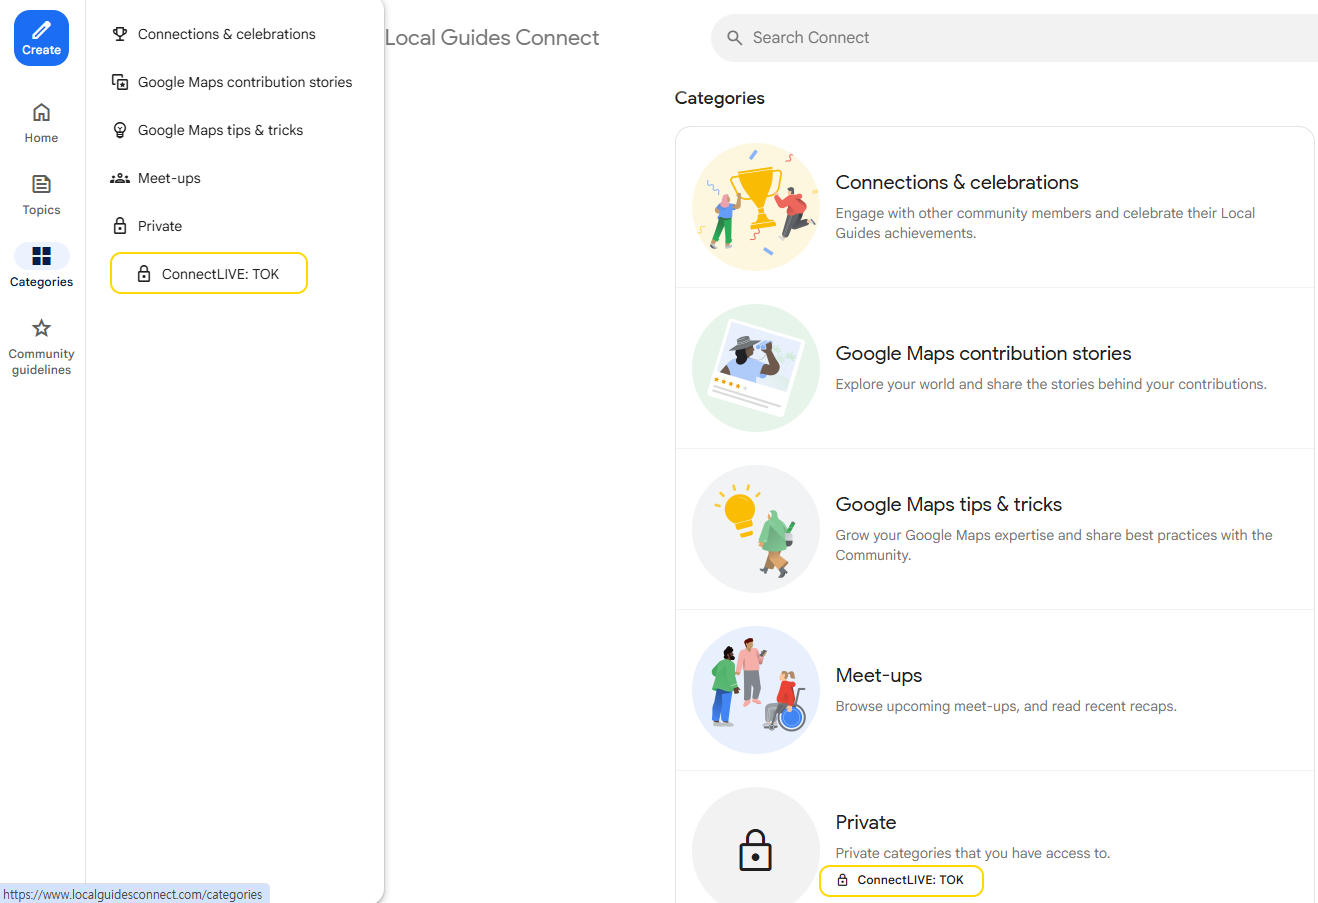Select the Categories grid icon
The image size is (1318, 903).
pos(41,256)
